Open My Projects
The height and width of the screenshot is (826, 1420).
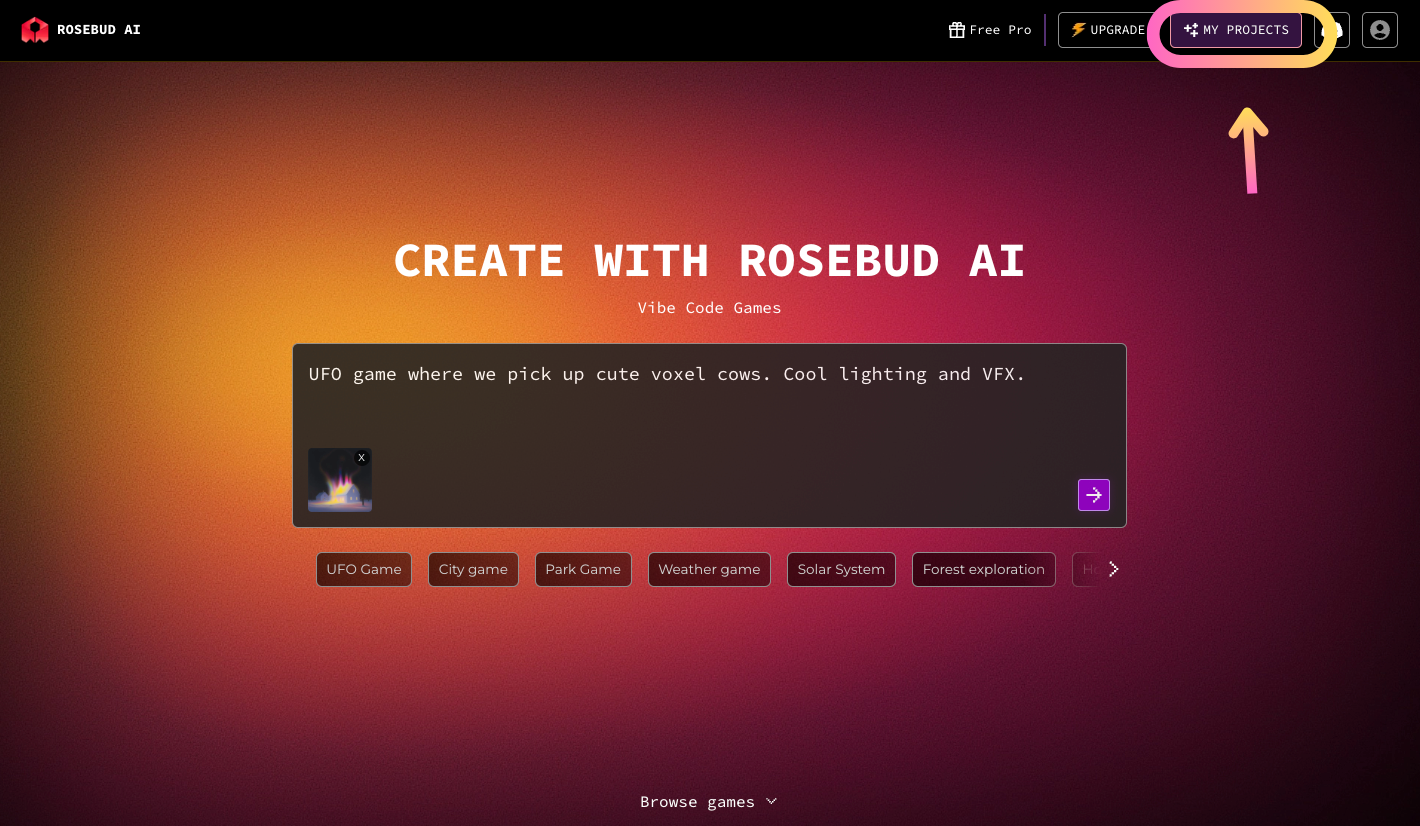(1236, 30)
